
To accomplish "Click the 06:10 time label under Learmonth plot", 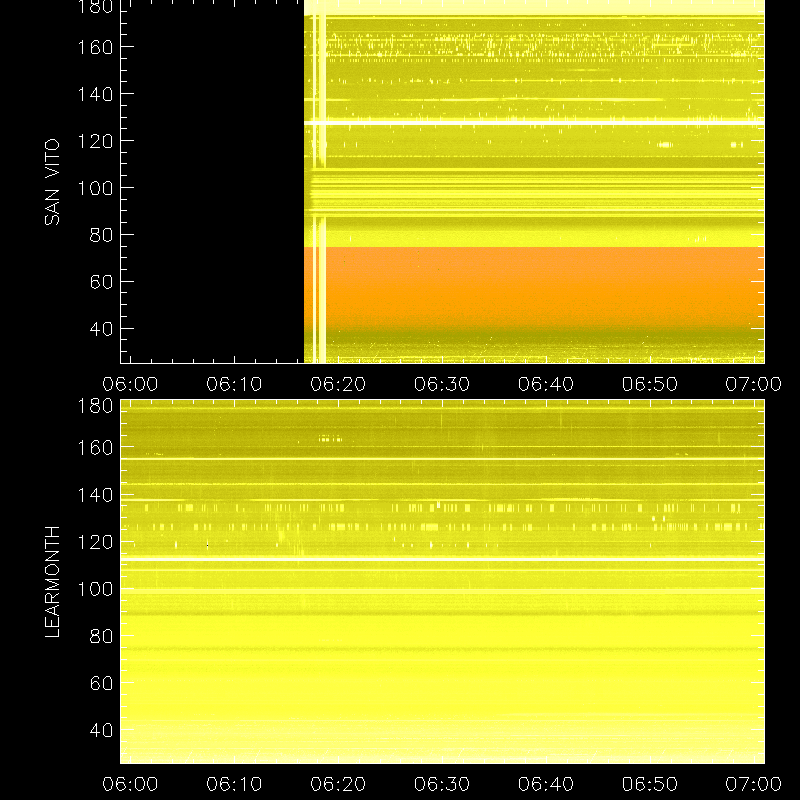I will [x=234, y=784].
